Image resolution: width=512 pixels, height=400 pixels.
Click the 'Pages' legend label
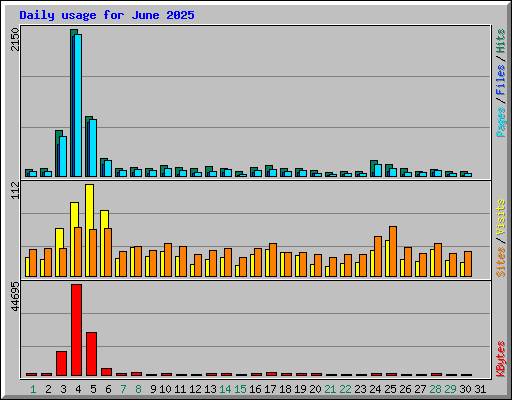point(501,122)
